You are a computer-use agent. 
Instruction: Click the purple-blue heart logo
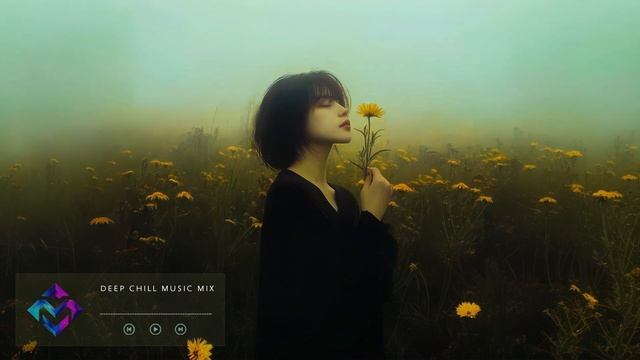(x=55, y=309)
